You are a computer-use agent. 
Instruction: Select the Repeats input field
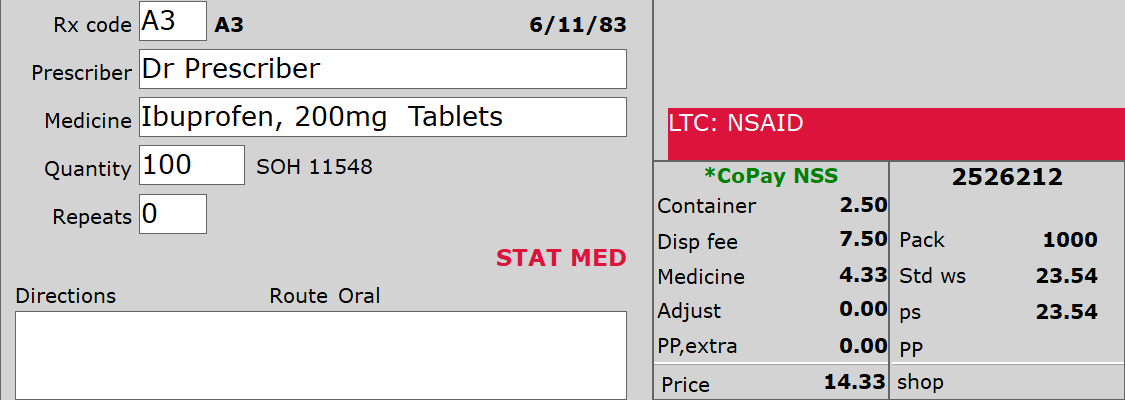click(173, 214)
